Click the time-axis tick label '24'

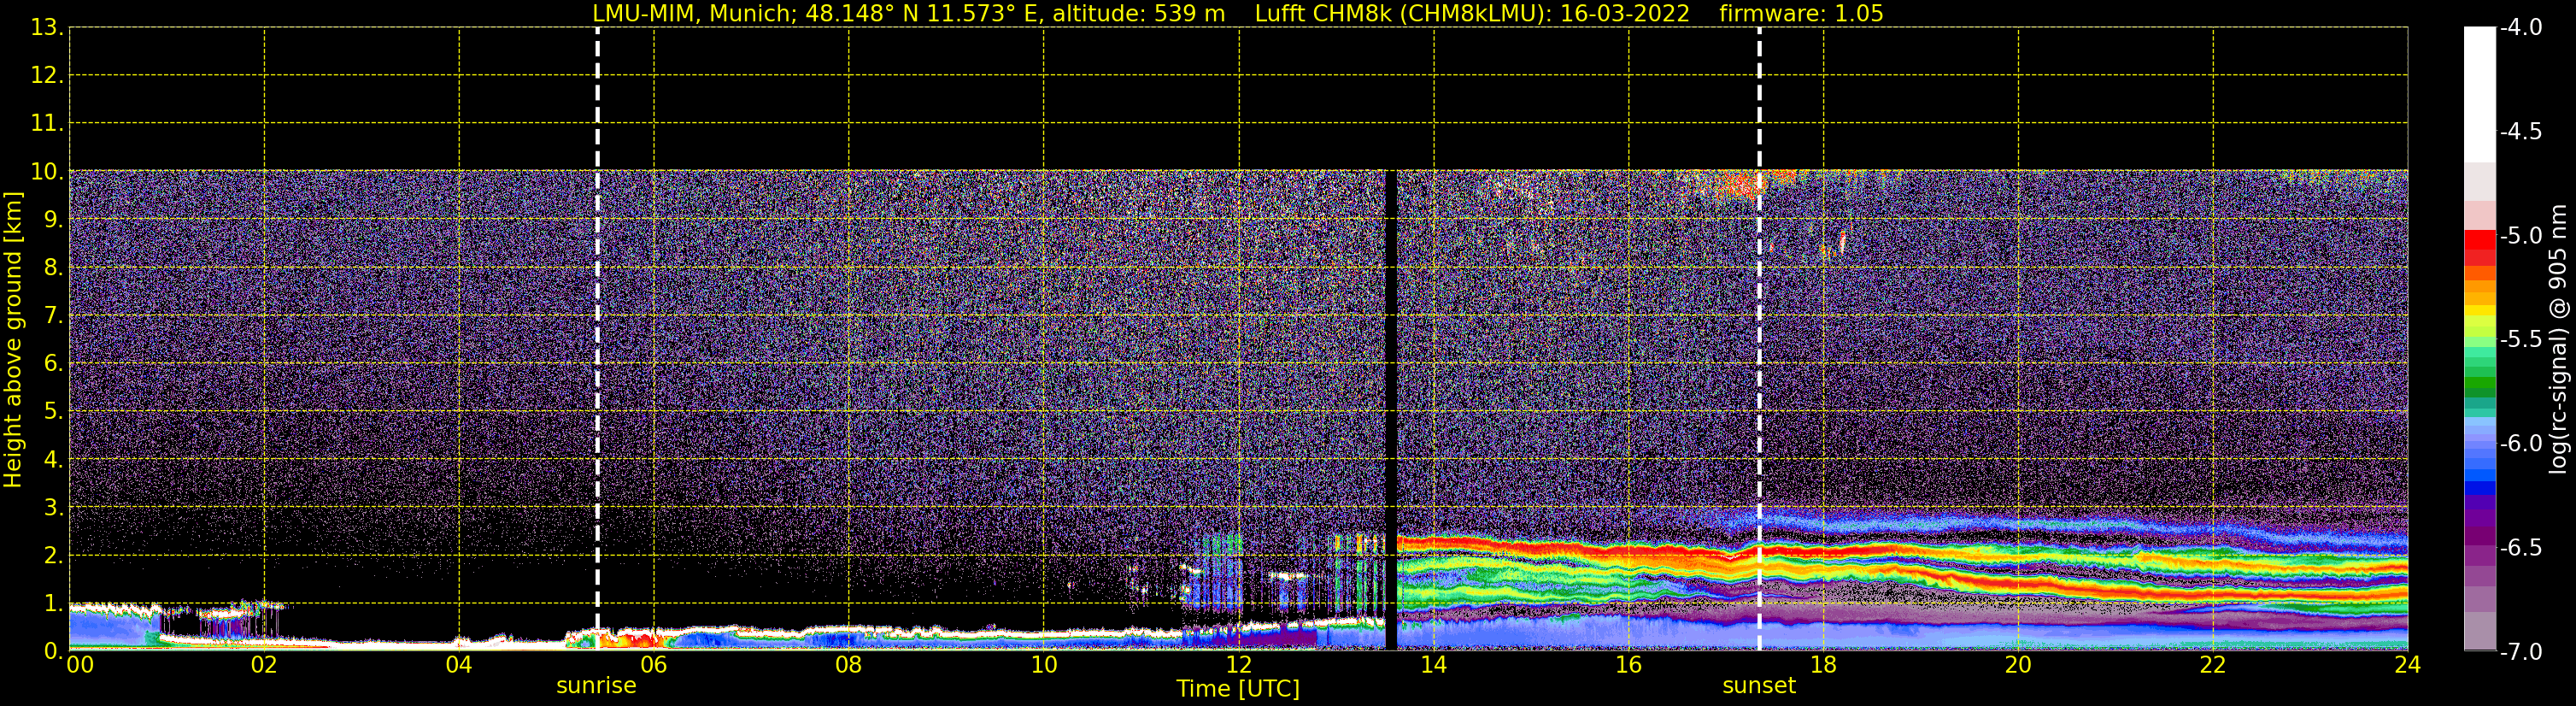[2408, 665]
